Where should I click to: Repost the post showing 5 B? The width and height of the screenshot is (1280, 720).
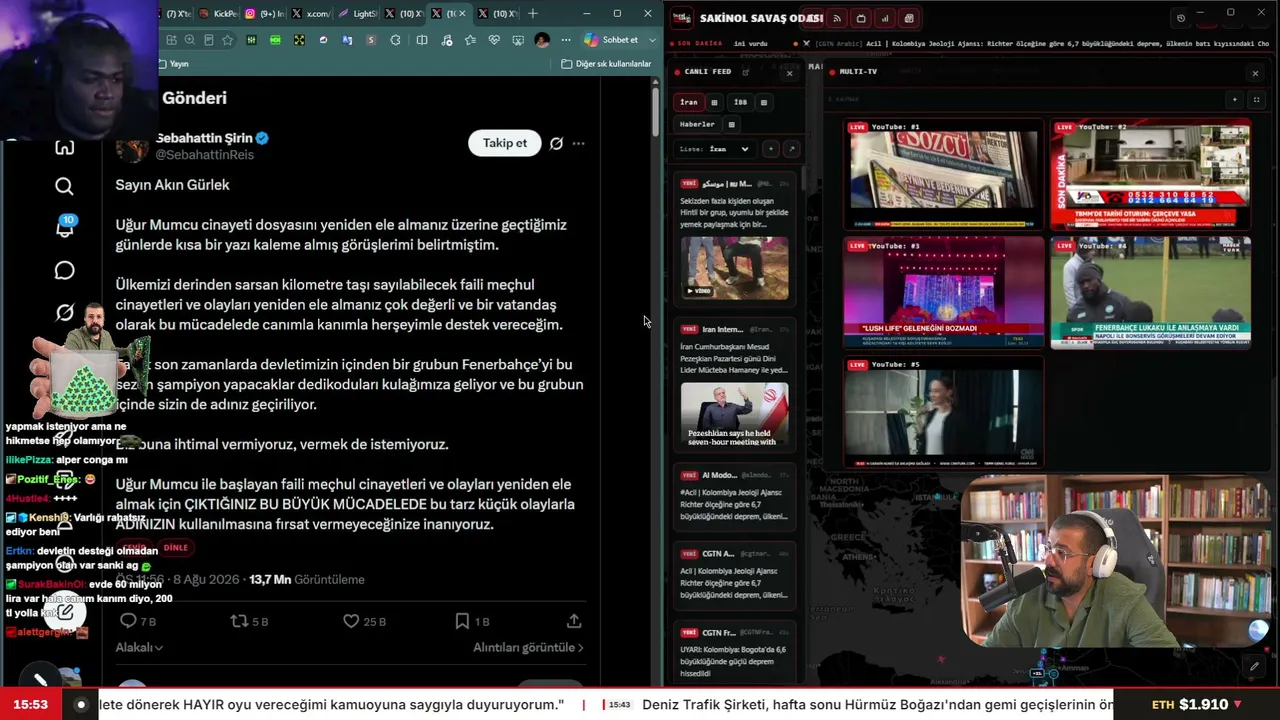[249, 621]
